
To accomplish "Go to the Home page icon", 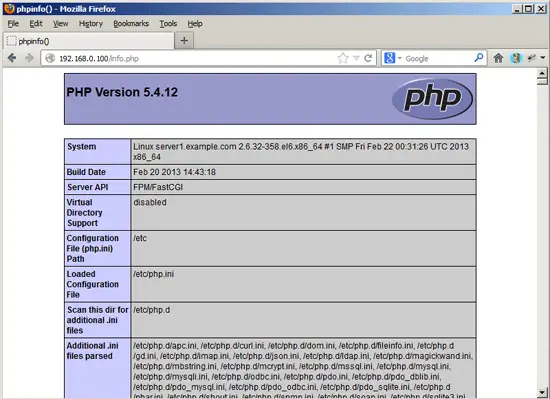I will (x=498, y=58).
